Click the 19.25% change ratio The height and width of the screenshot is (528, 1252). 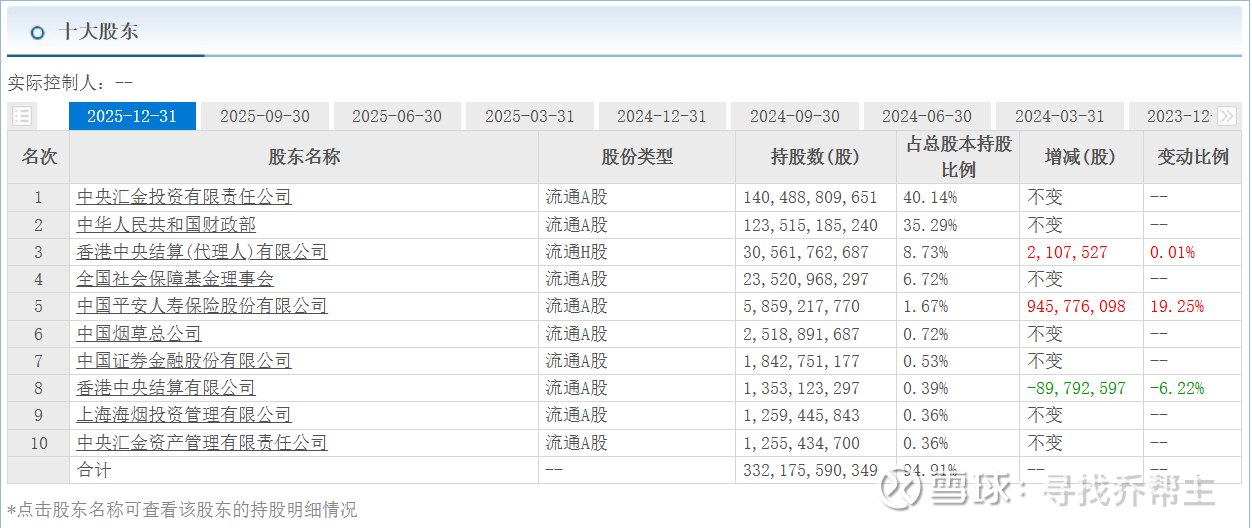1177,307
